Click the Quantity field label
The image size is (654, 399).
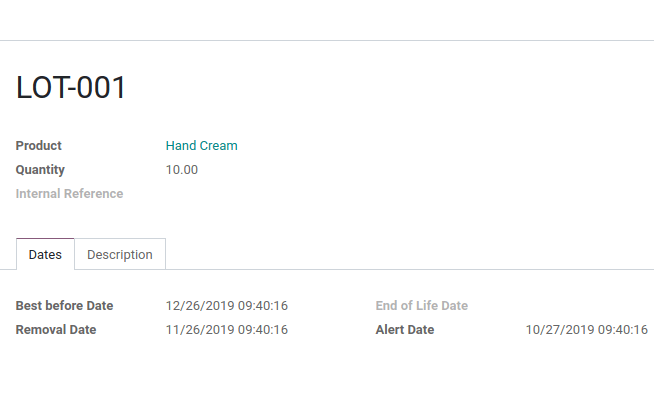[40, 170]
